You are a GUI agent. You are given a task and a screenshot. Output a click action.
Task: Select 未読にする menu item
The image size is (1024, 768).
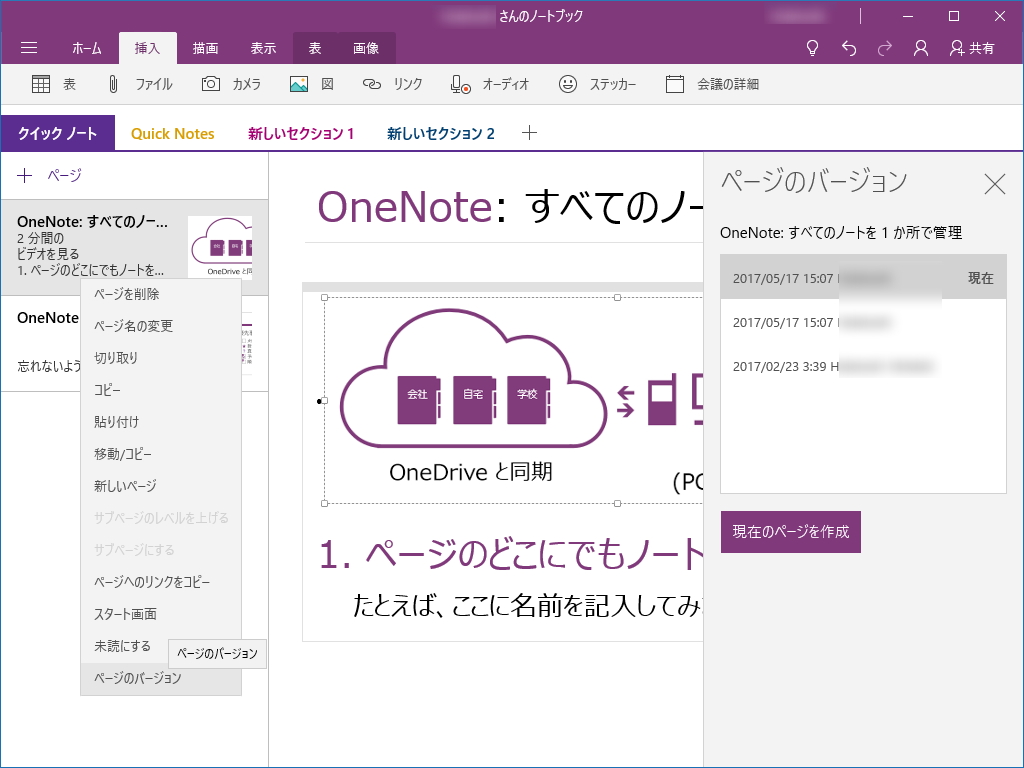coord(124,646)
